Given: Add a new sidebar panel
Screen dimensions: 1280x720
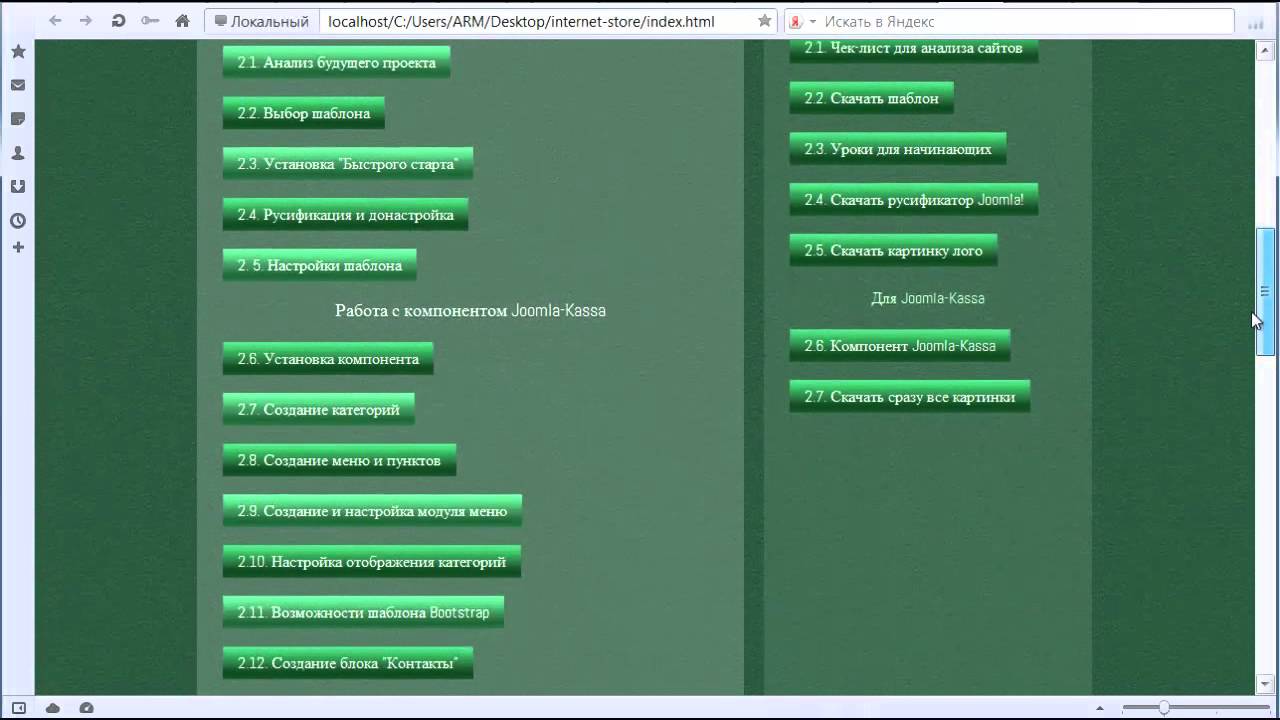Looking at the screenshot, I should click(18, 247).
